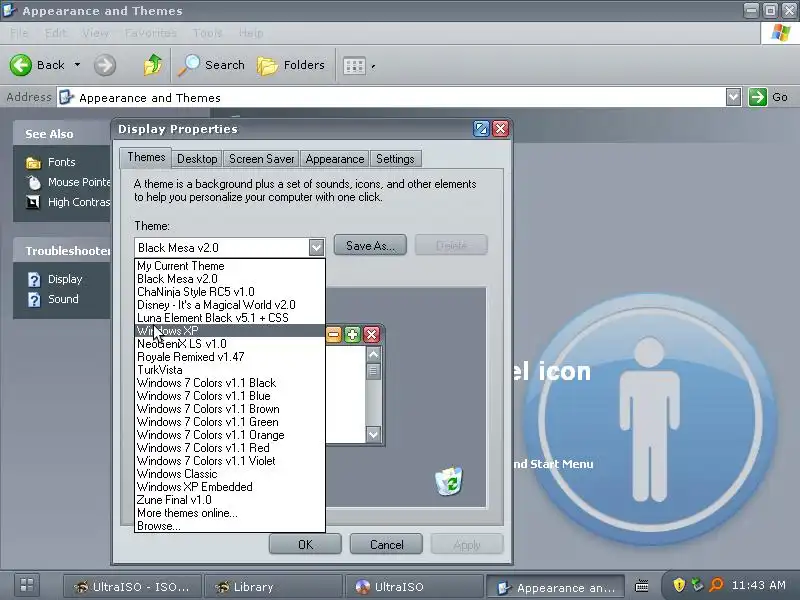
Task: Click the grey Forward arrow icon
Action: [105, 65]
